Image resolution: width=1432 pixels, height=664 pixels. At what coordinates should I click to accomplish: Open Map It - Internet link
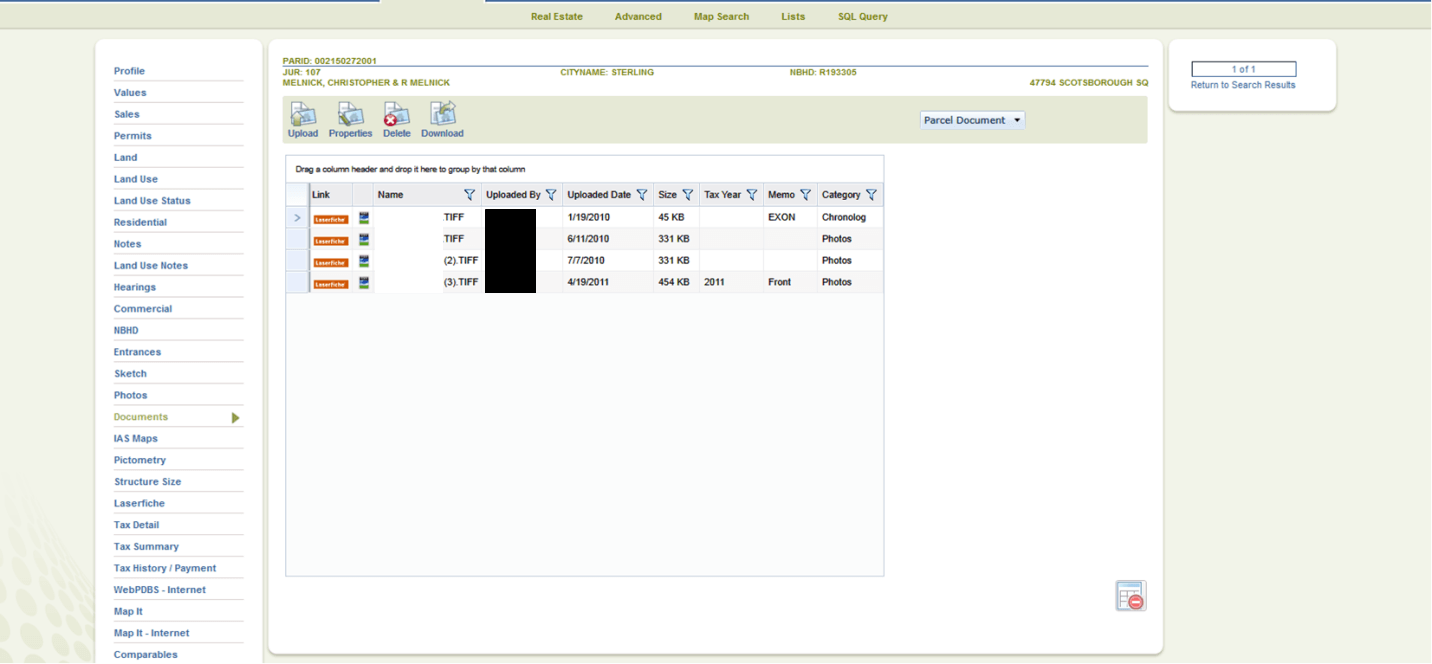151,633
